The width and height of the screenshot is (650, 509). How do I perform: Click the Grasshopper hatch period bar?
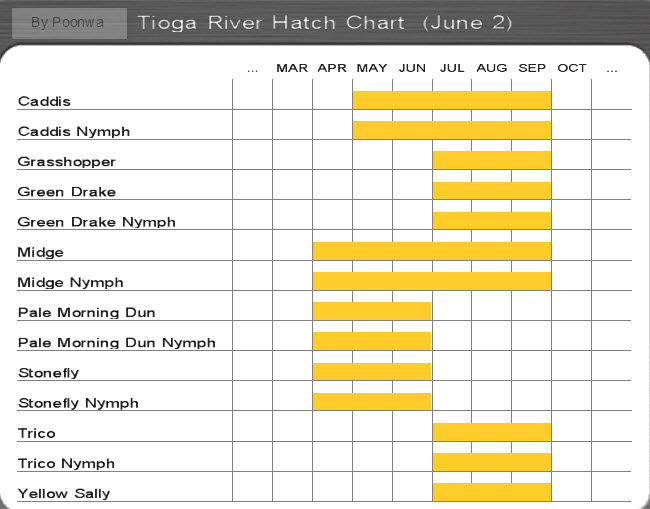coord(492,160)
